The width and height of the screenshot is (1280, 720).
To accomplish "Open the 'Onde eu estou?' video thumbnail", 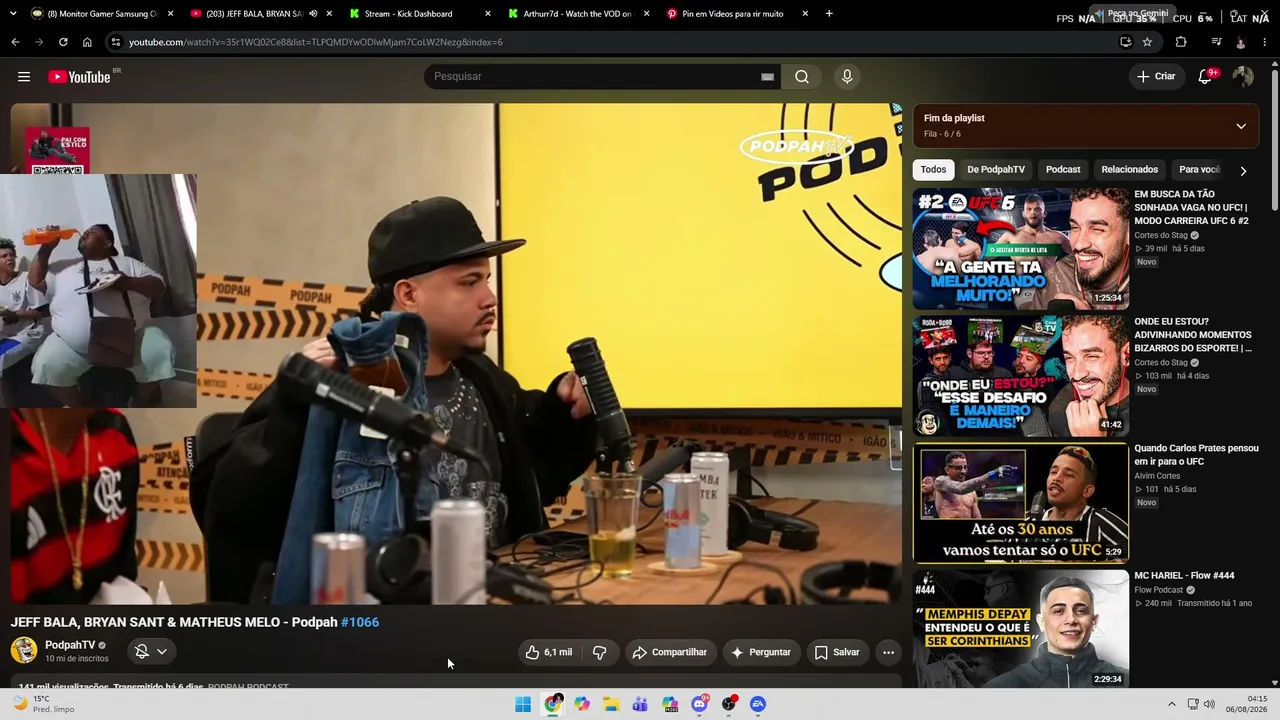I will pos(1020,376).
